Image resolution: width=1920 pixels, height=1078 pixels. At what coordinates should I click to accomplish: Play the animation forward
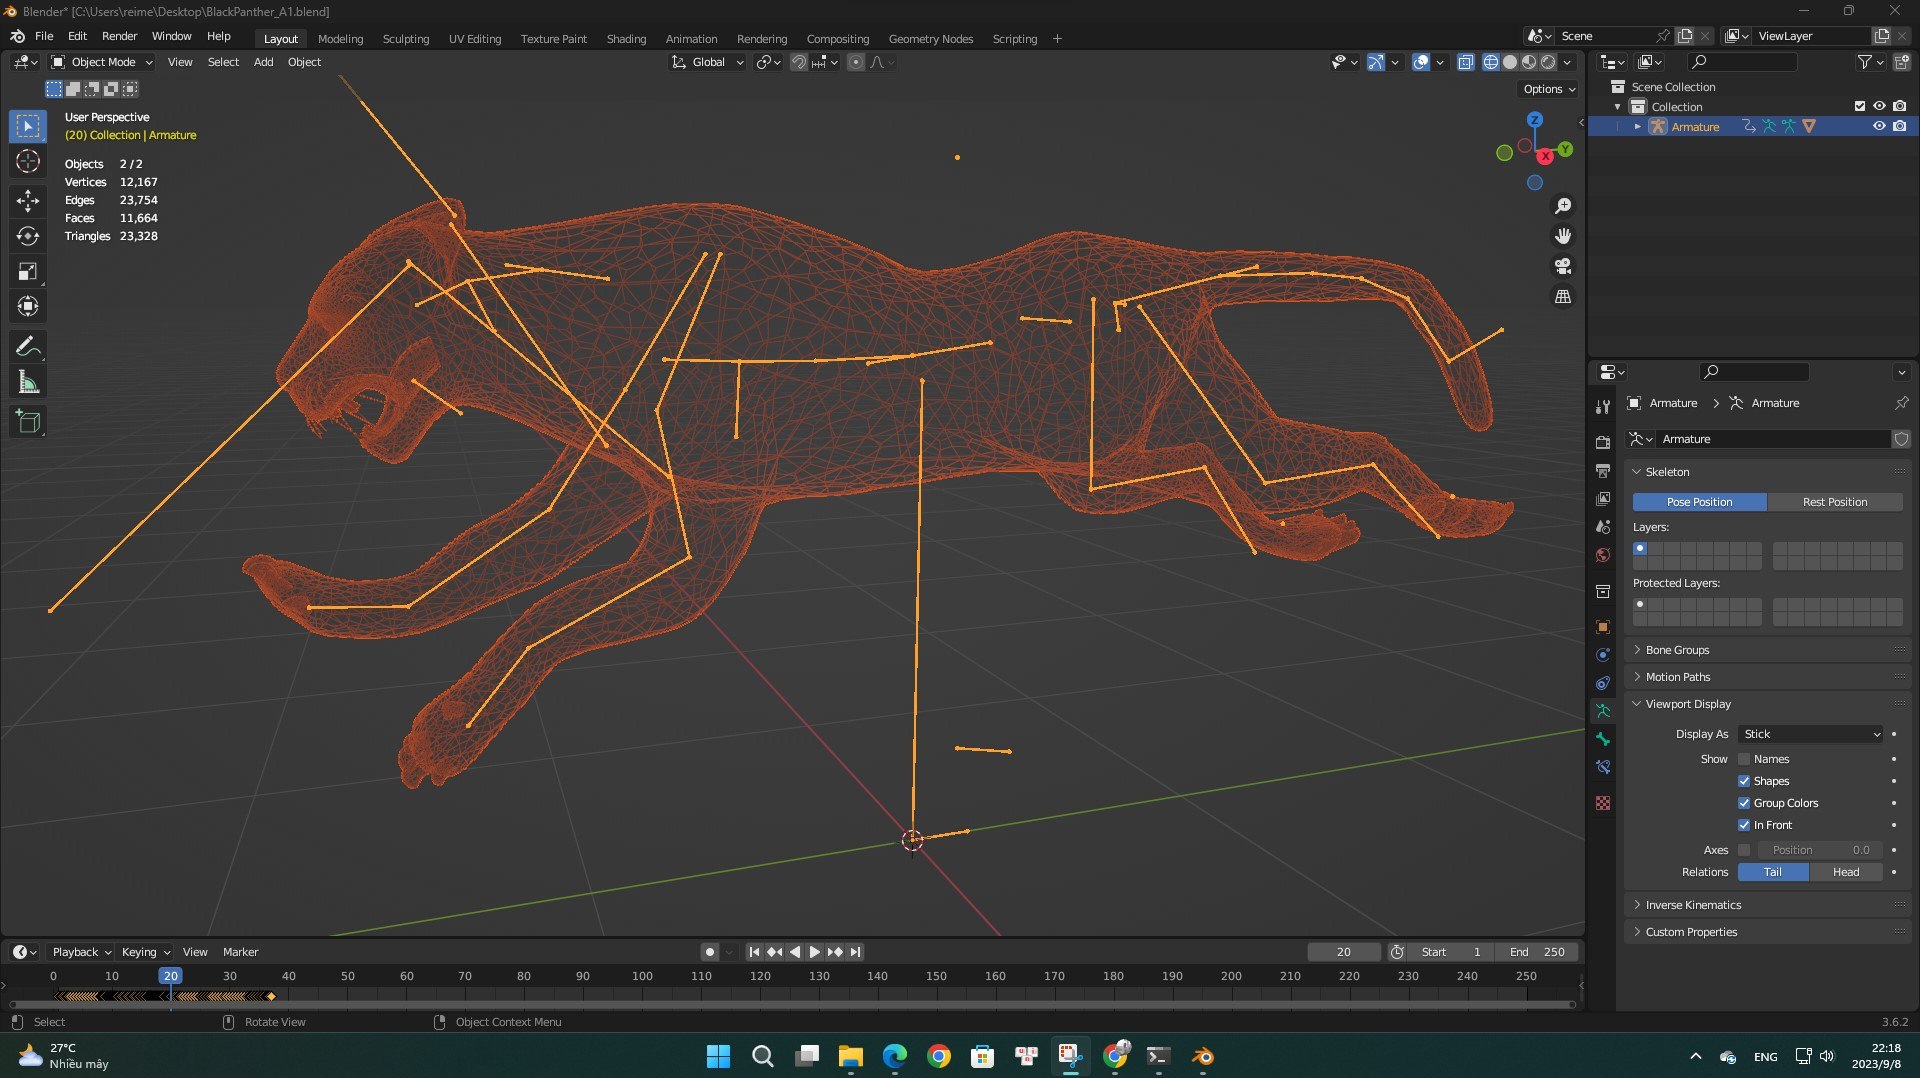[x=815, y=952]
